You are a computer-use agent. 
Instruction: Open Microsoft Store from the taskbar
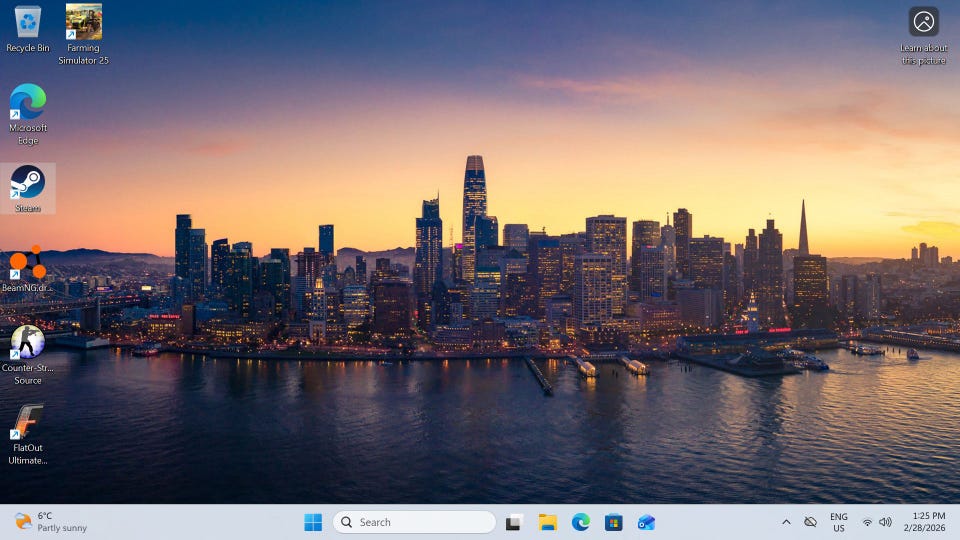tap(614, 522)
